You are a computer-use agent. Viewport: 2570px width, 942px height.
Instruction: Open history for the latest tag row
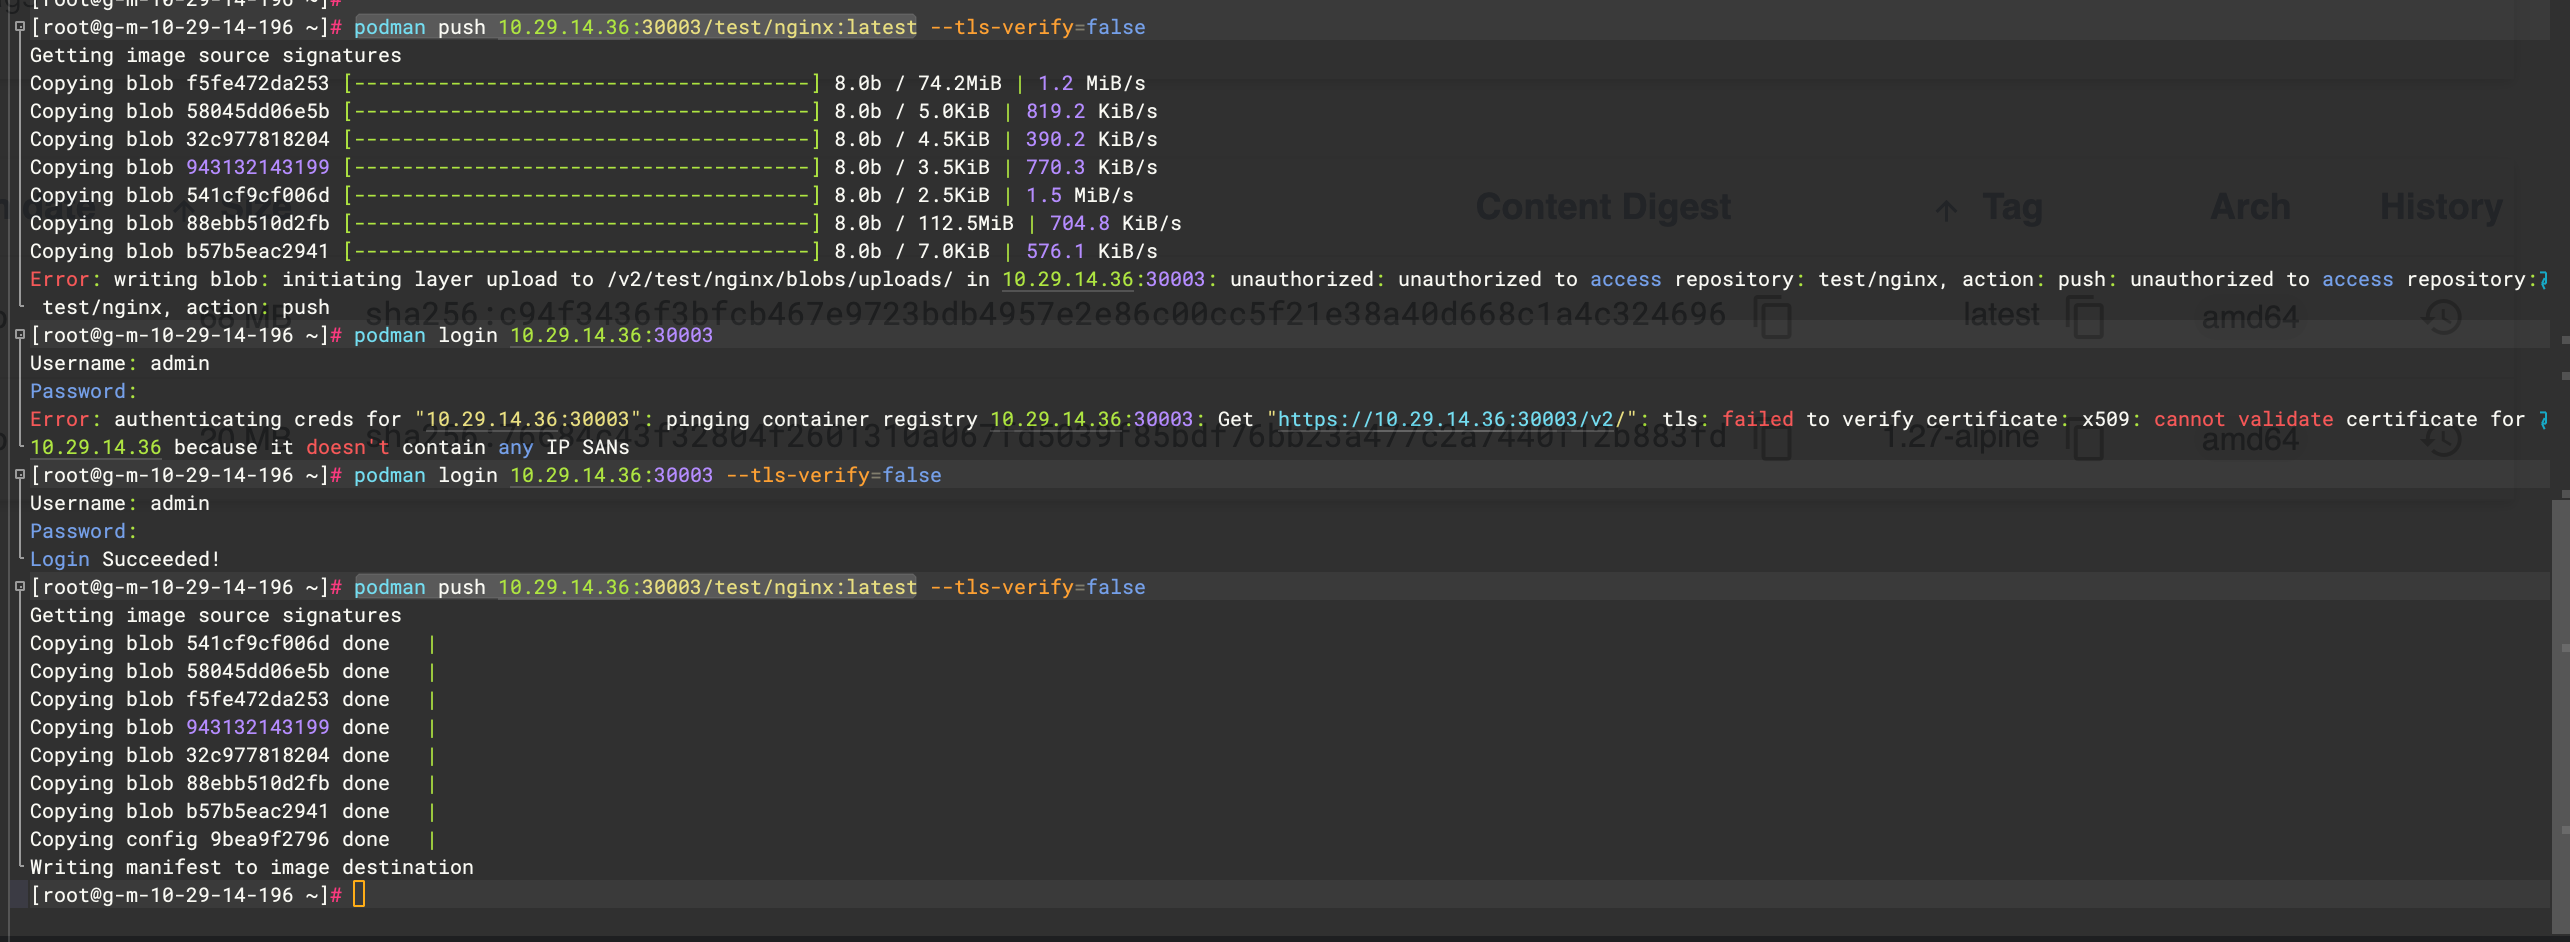point(2442,317)
